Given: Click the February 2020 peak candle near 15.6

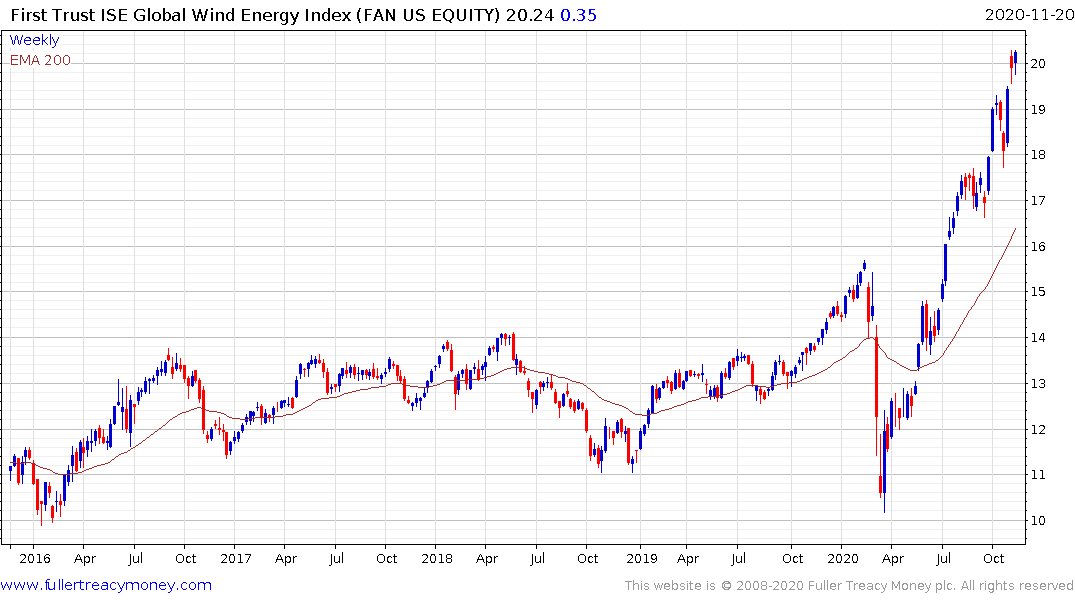Looking at the screenshot, I should pos(865,265).
